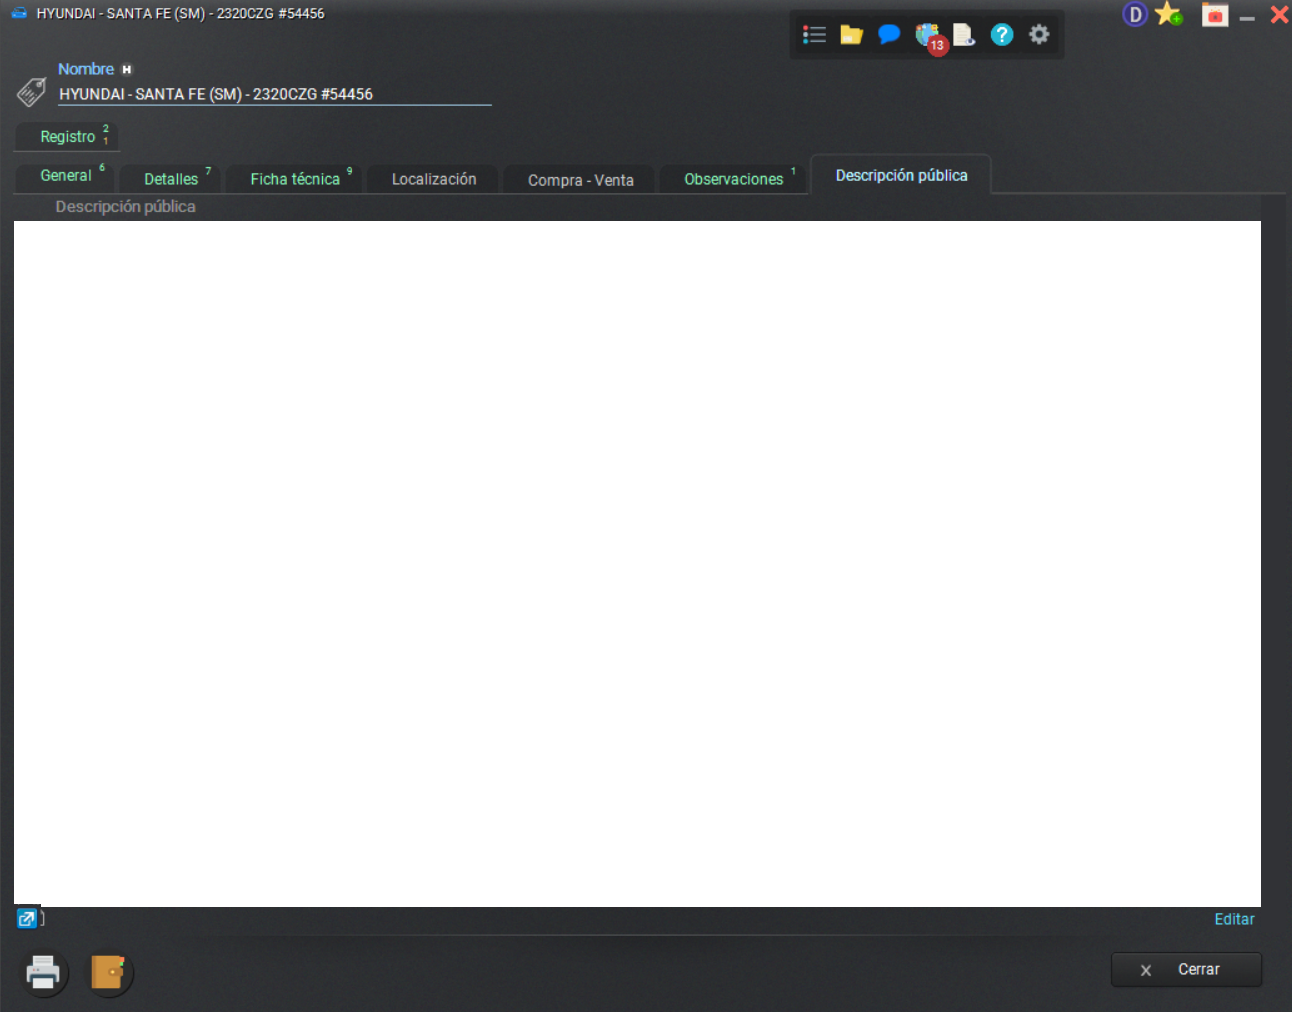1292x1012 pixels.
Task: Click the document preview icon with eye
Action: (963, 34)
